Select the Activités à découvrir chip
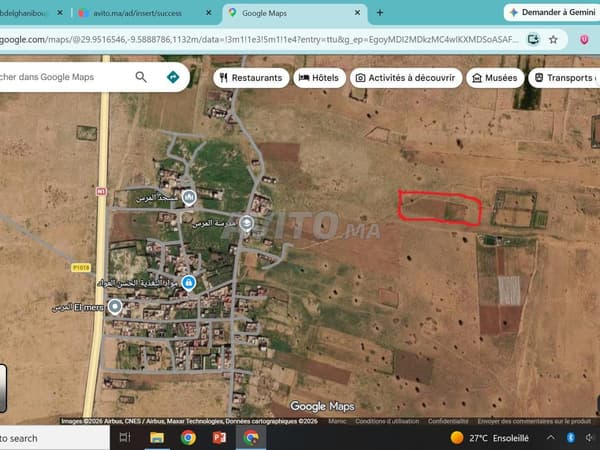Image resolution: width=600 pixels, height=450 pixels. tap(406, 78)
